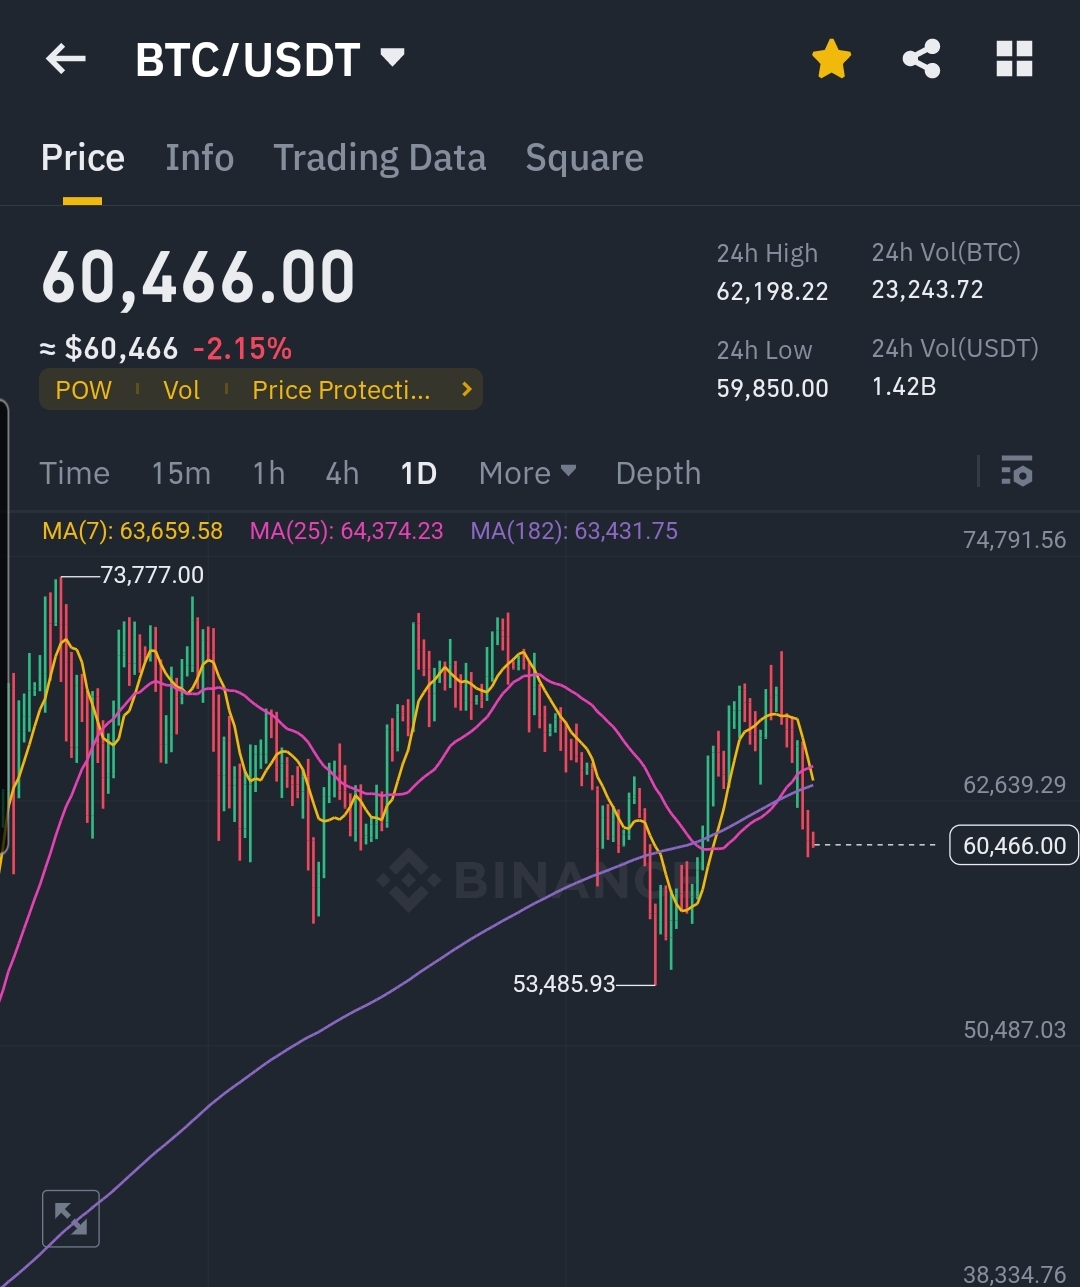Select the 15m timeframe
This screenshot has width=1080, height=1287.
pyautogui.click(x=181, y=473)
